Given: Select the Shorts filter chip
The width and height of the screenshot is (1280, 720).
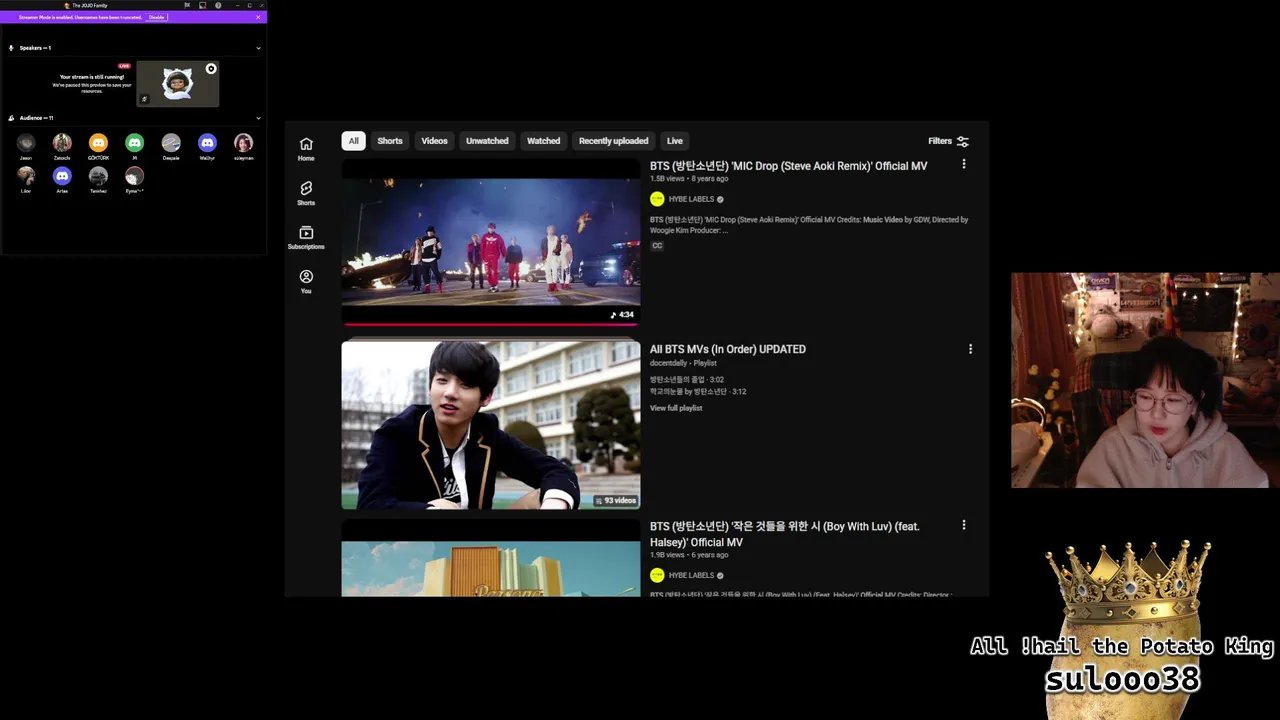Looking at the screenshot, I should click(x=390, y=141).
